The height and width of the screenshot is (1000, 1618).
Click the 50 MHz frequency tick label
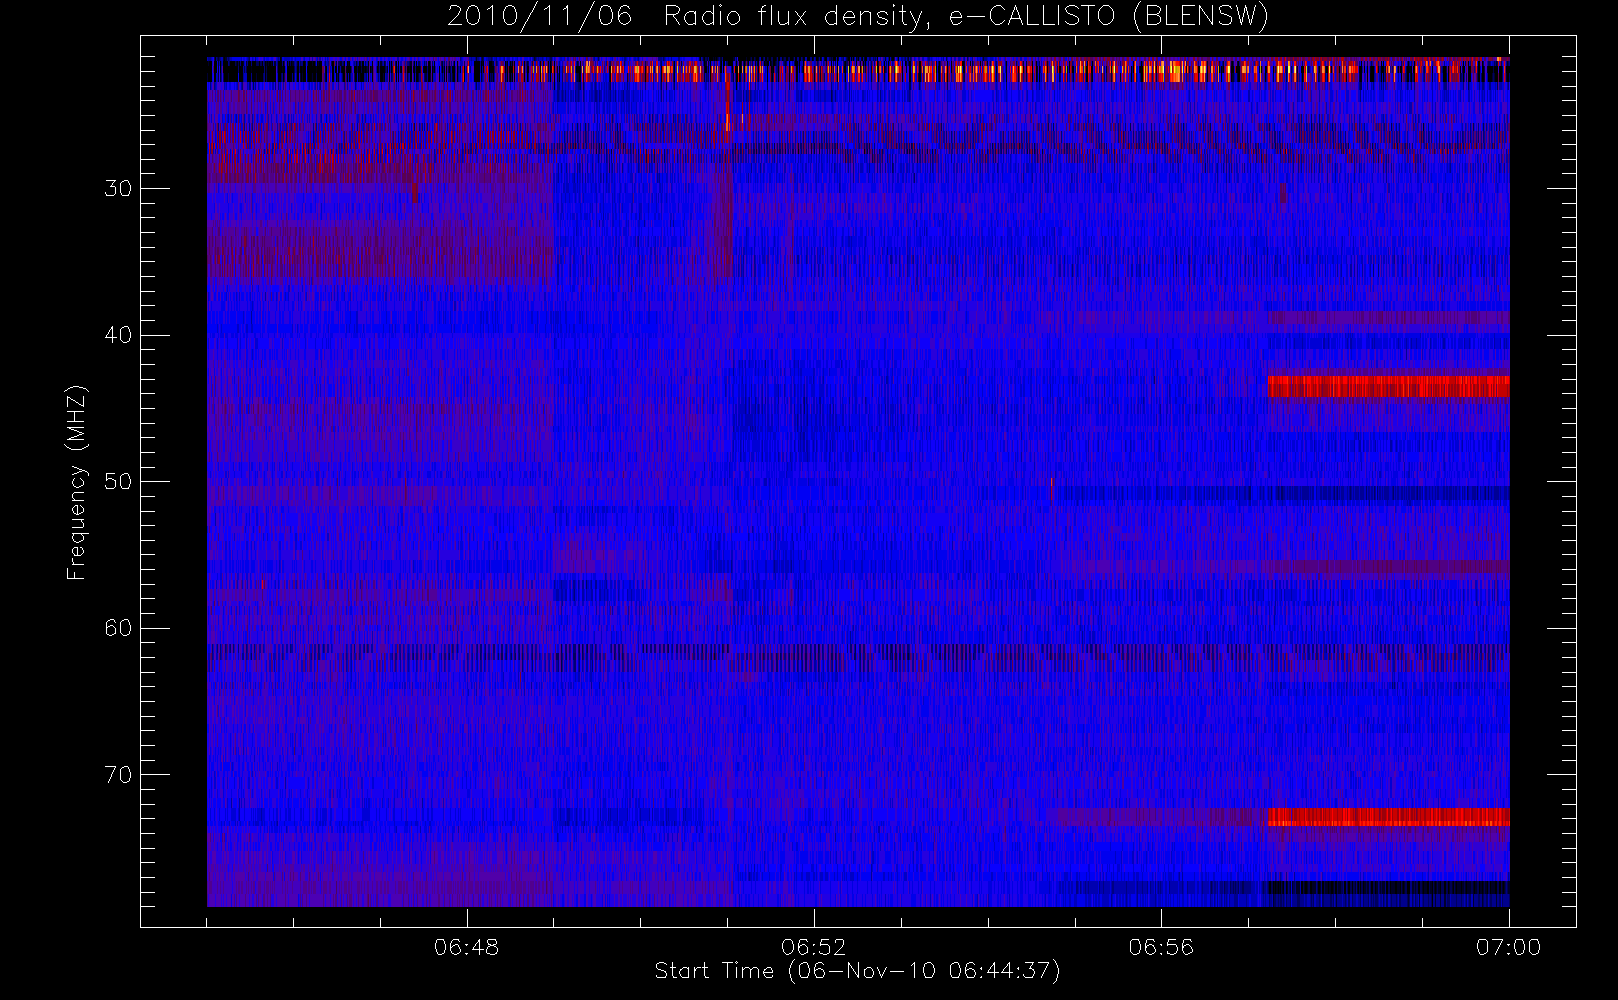click(118, 481)
